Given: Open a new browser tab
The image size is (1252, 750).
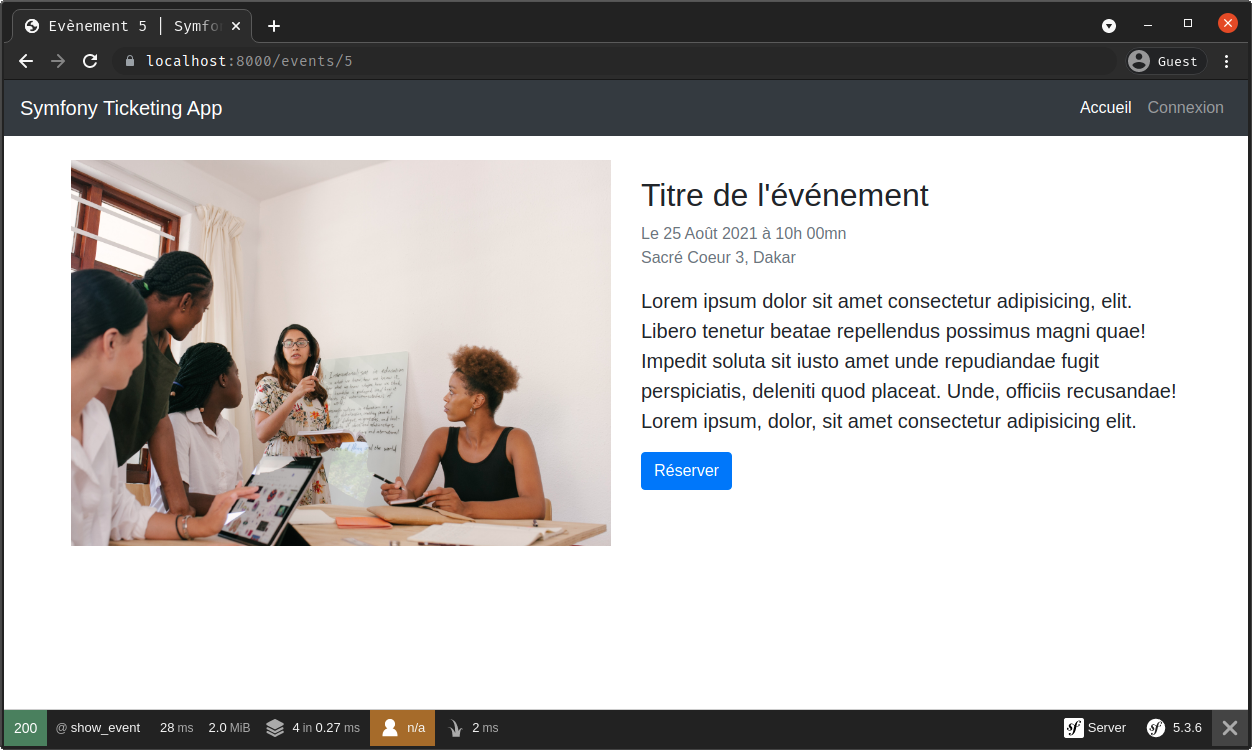Looking at the screenshot, I should (x=274, y=26).
